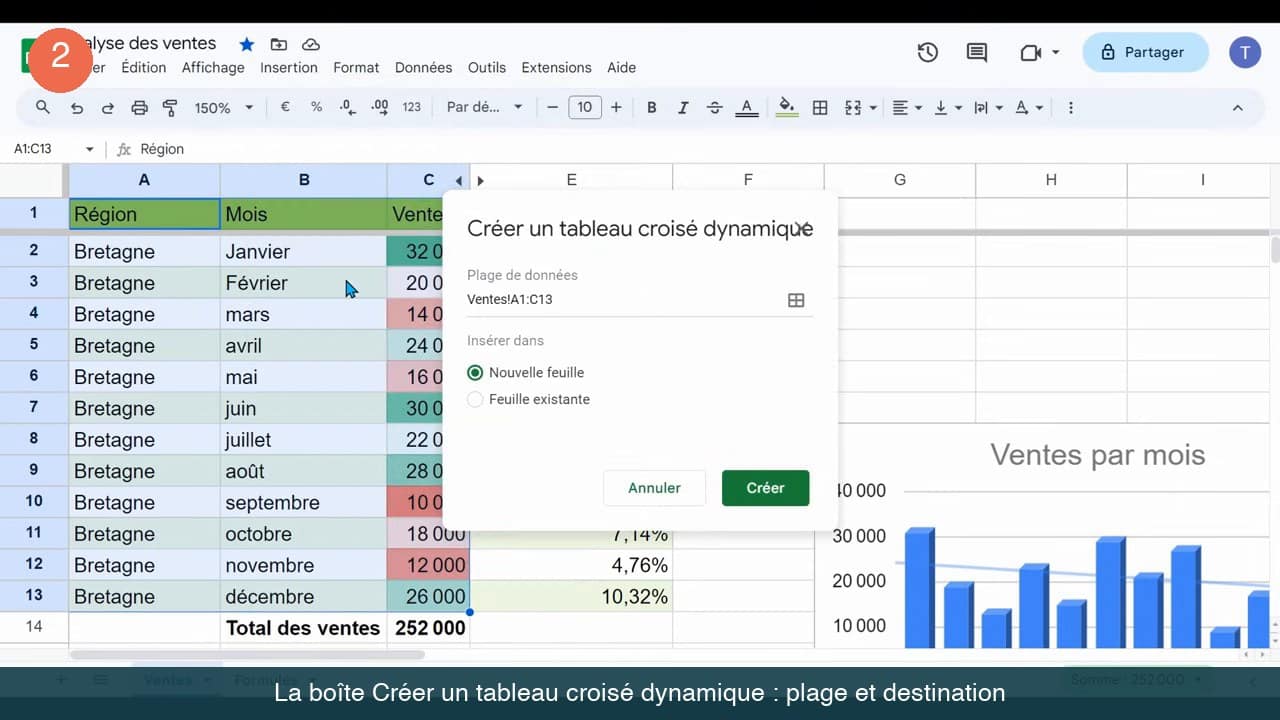Toggle strikethrough formatting
The width and height of the screenshot is (1280, 720).
click(x=715, y=107)
